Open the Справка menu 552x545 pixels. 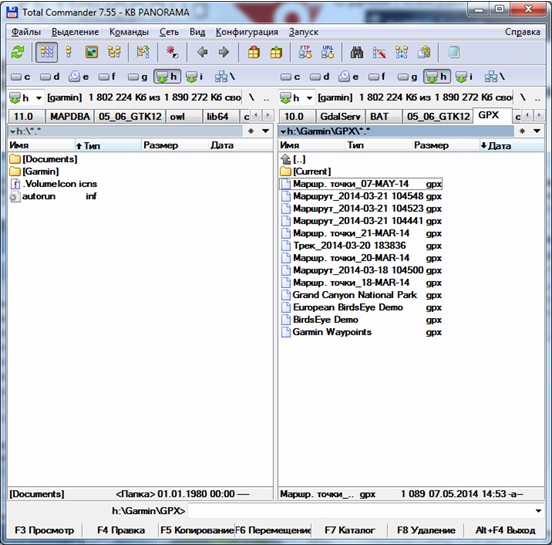coord(522,32)
